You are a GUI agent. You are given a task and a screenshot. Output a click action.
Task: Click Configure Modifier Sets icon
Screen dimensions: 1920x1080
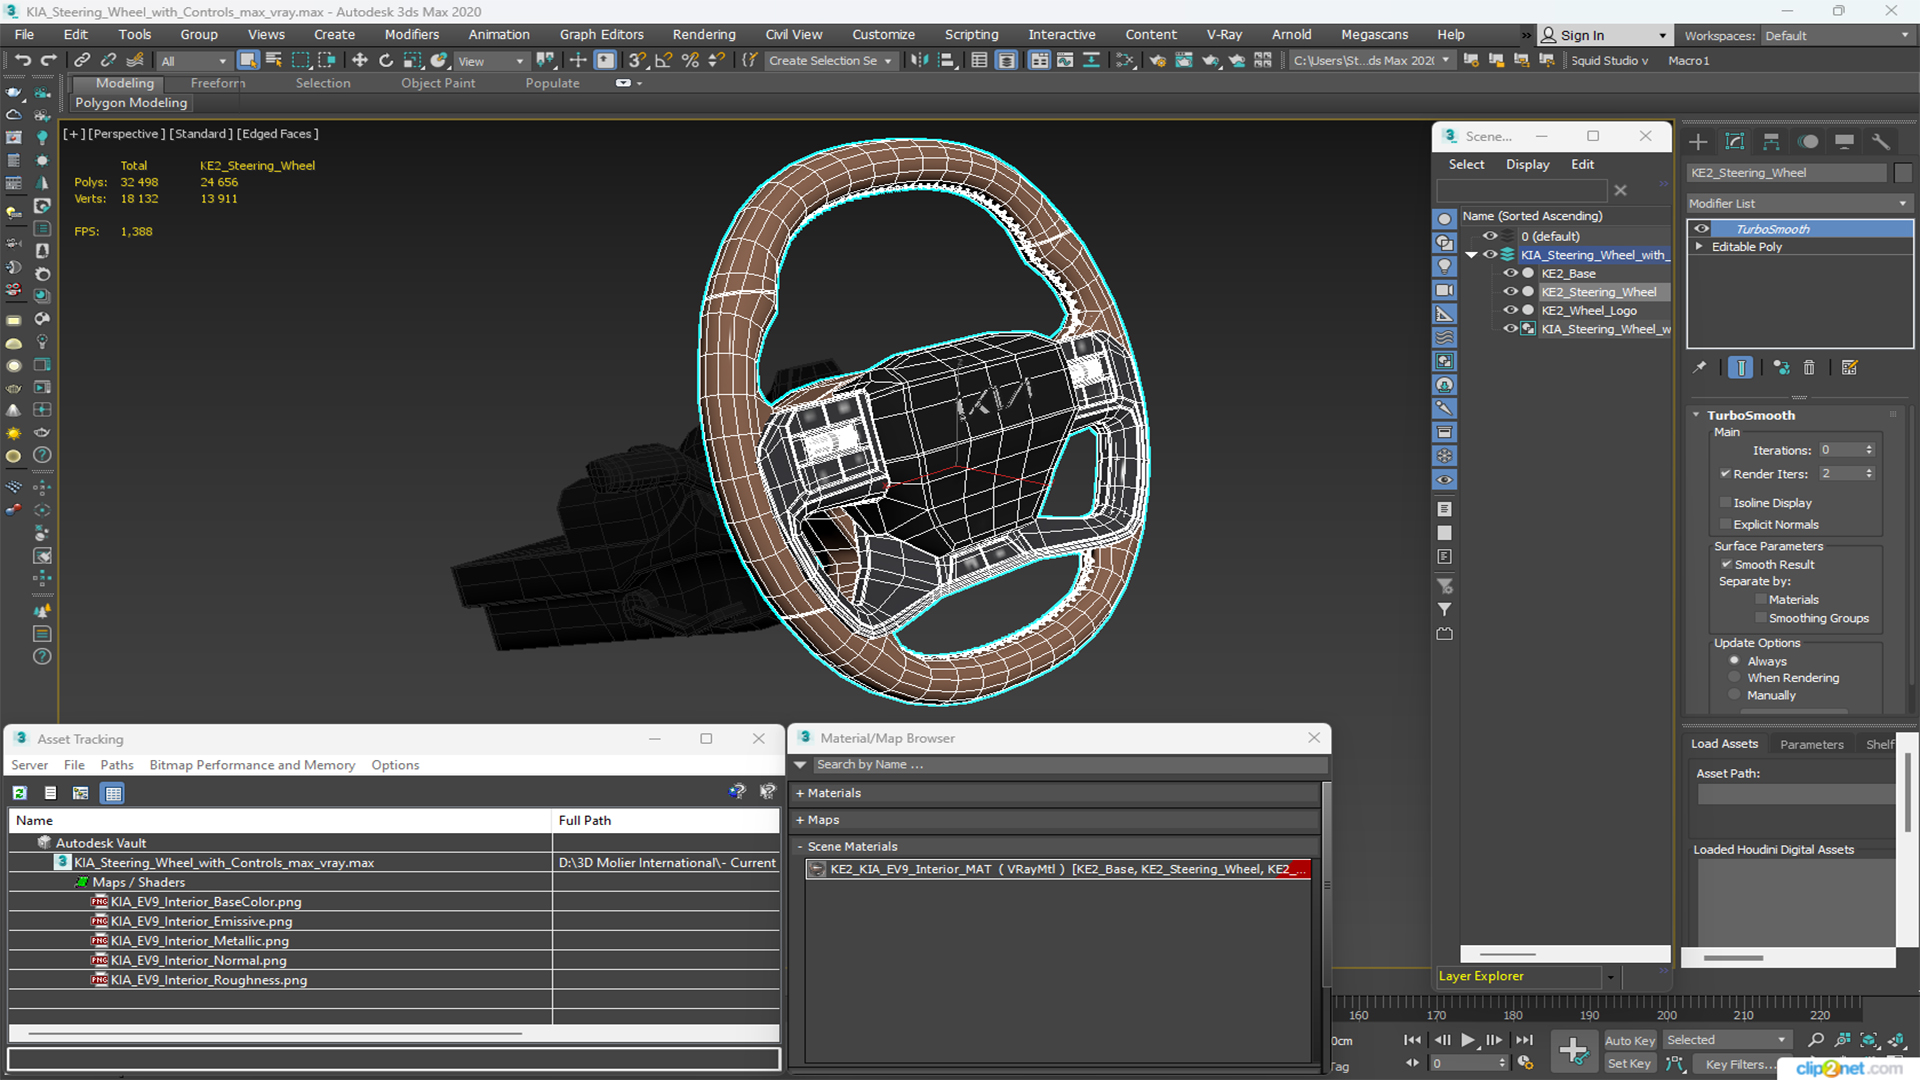point(1849,368)
